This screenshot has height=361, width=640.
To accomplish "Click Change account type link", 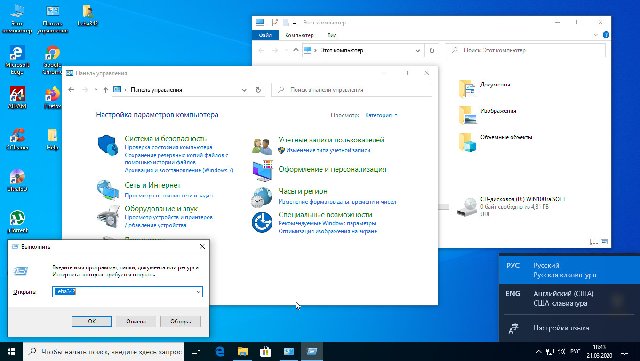I will (x=328, y=150).
